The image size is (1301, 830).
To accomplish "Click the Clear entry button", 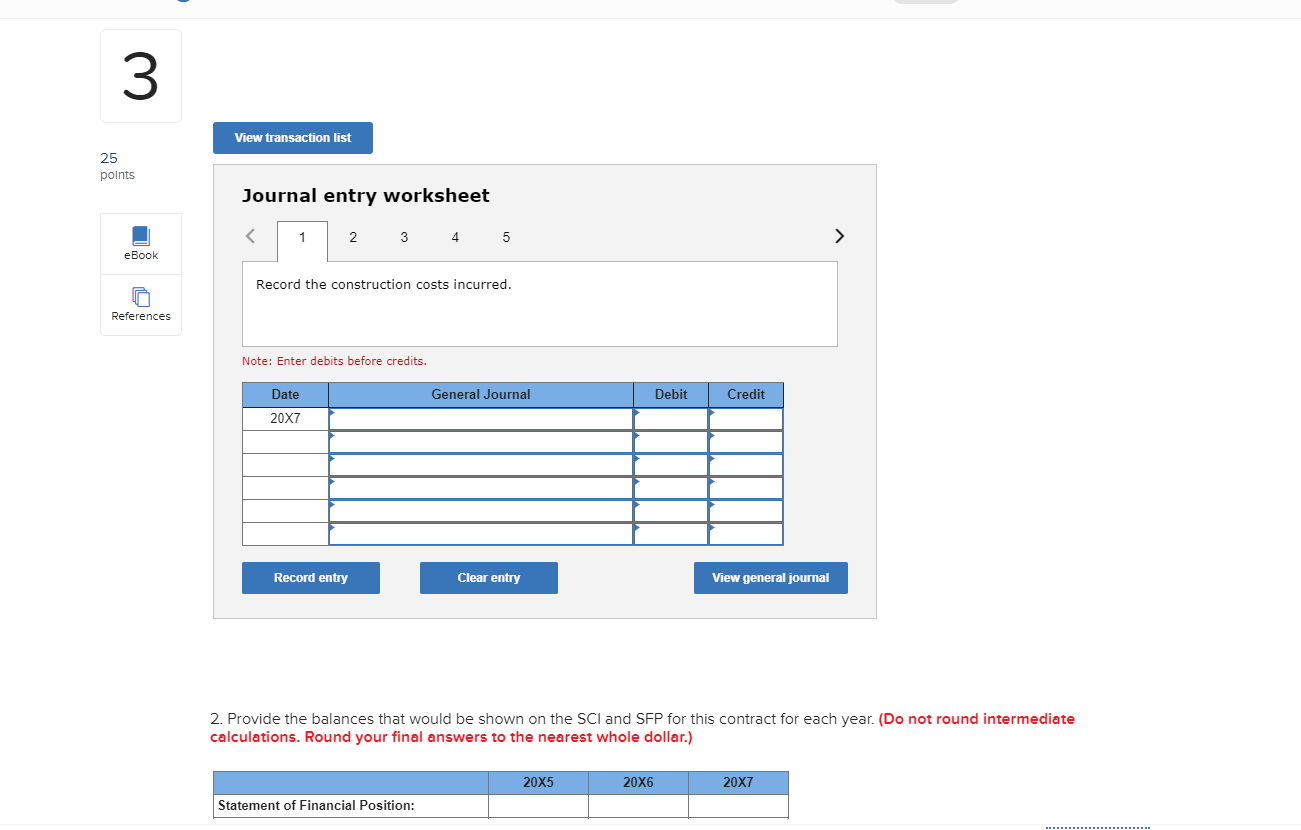I will pos(488,577).
